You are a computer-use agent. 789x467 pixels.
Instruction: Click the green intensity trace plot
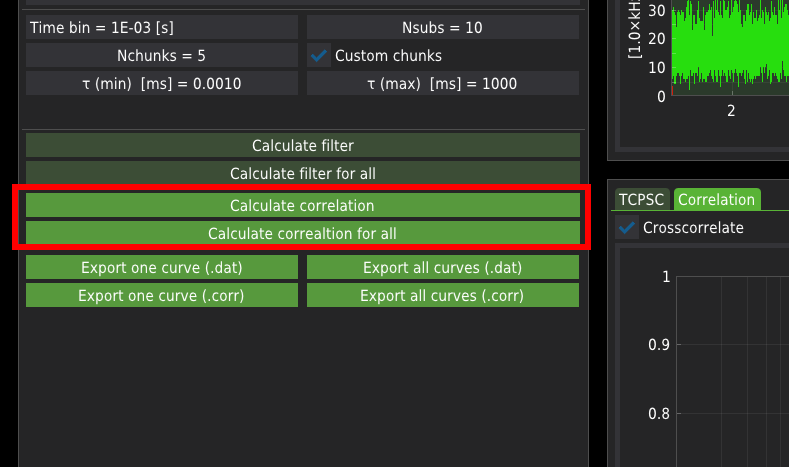730,45
